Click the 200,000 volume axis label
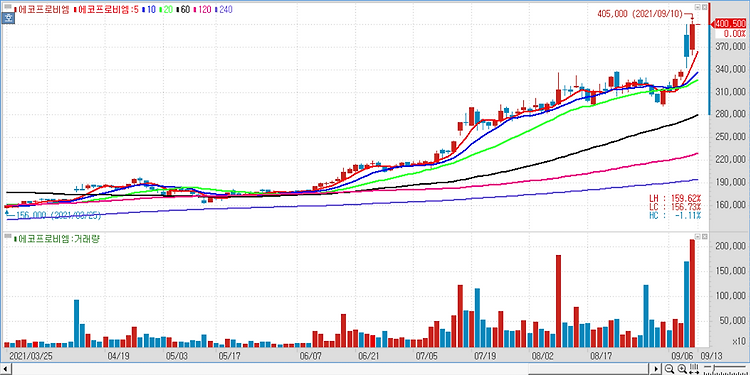The width and height of the screenshot is (750, 375). pos(731,246)
